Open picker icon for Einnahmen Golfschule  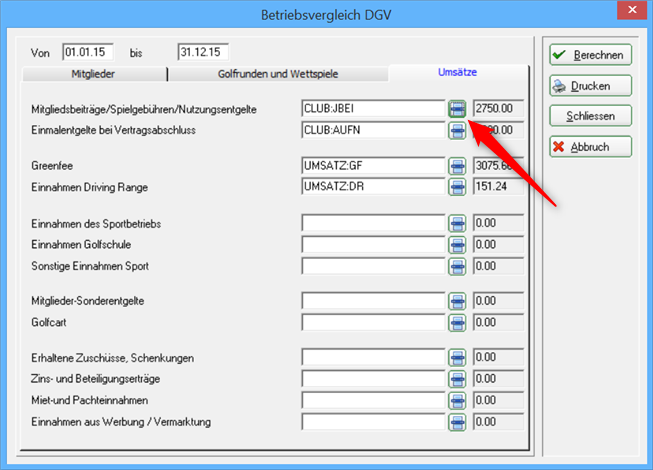tap(457, 244)
